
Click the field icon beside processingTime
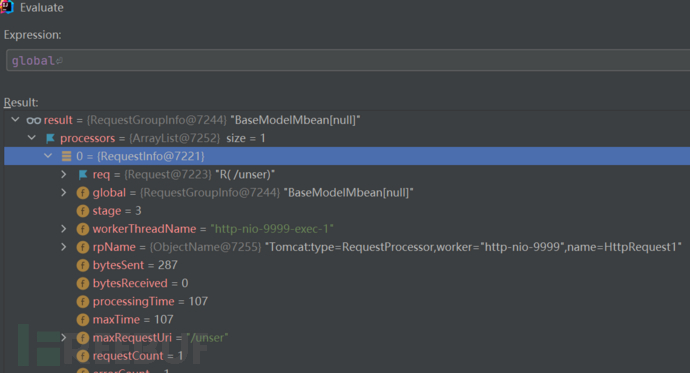point(83,301)
